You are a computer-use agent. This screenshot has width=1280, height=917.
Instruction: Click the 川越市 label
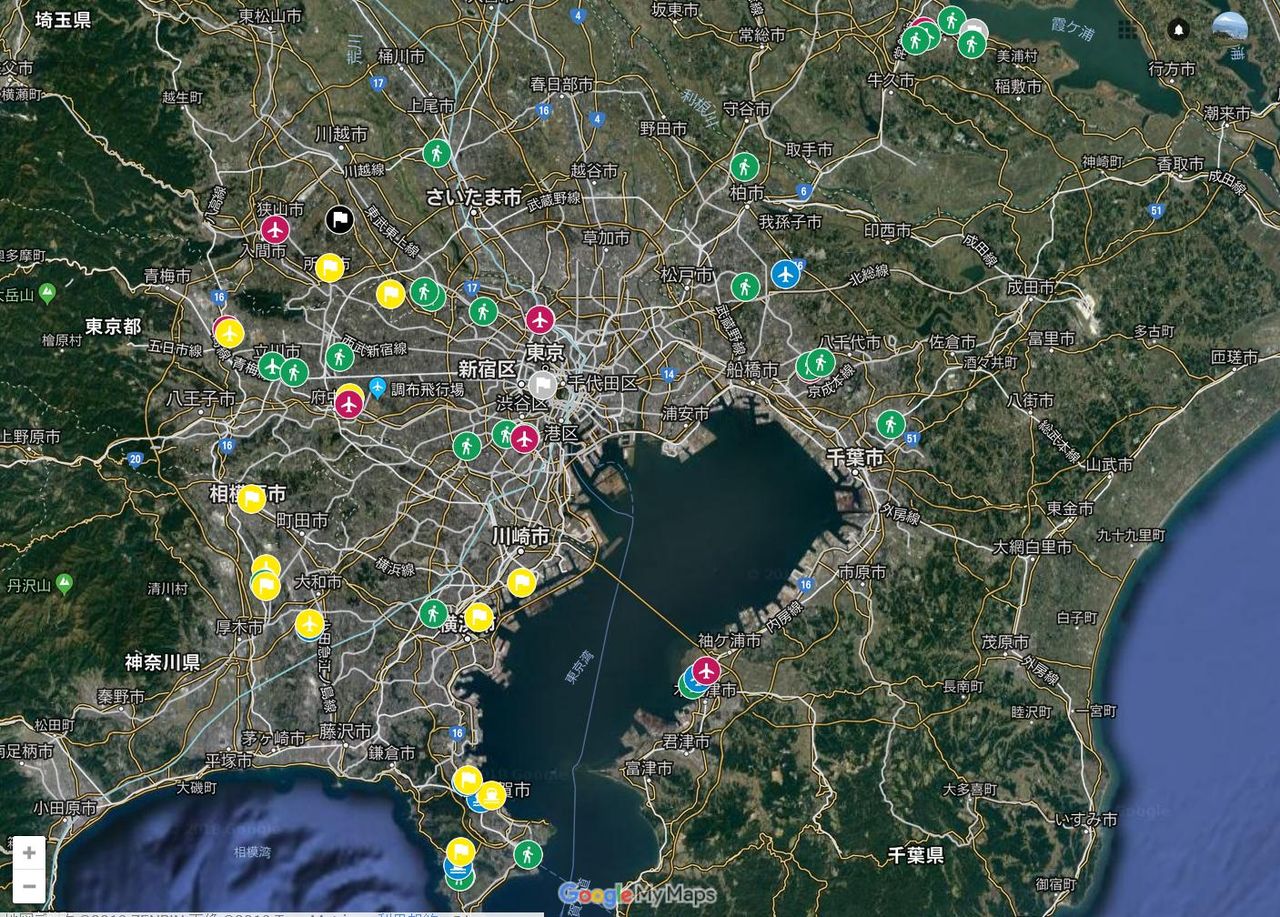[343, 133]
